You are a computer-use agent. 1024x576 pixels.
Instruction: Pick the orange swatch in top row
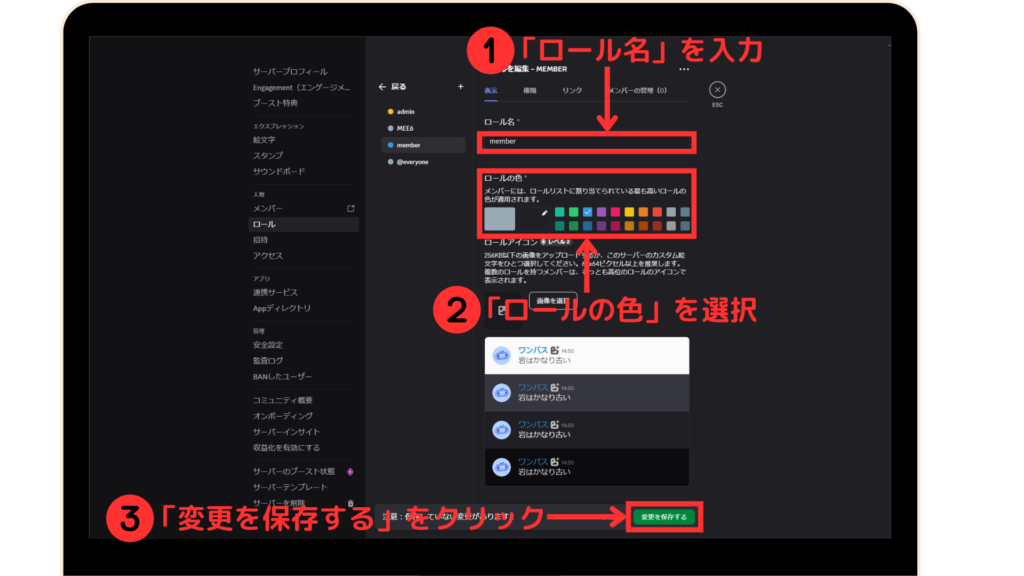point(643,212)
